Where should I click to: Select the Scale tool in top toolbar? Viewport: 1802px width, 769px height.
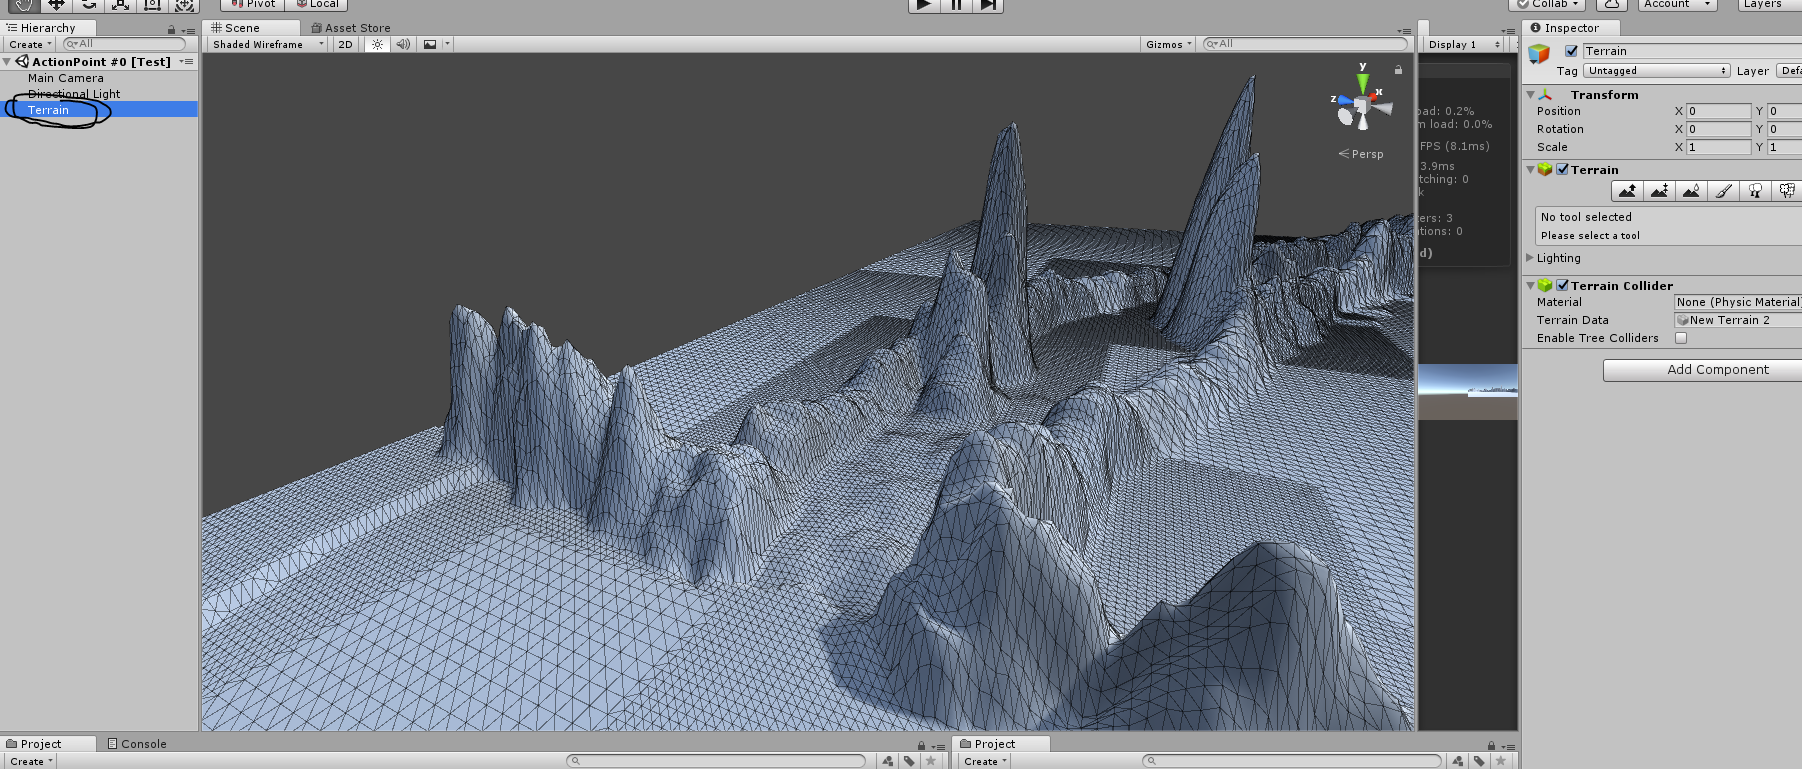[120, 5]
